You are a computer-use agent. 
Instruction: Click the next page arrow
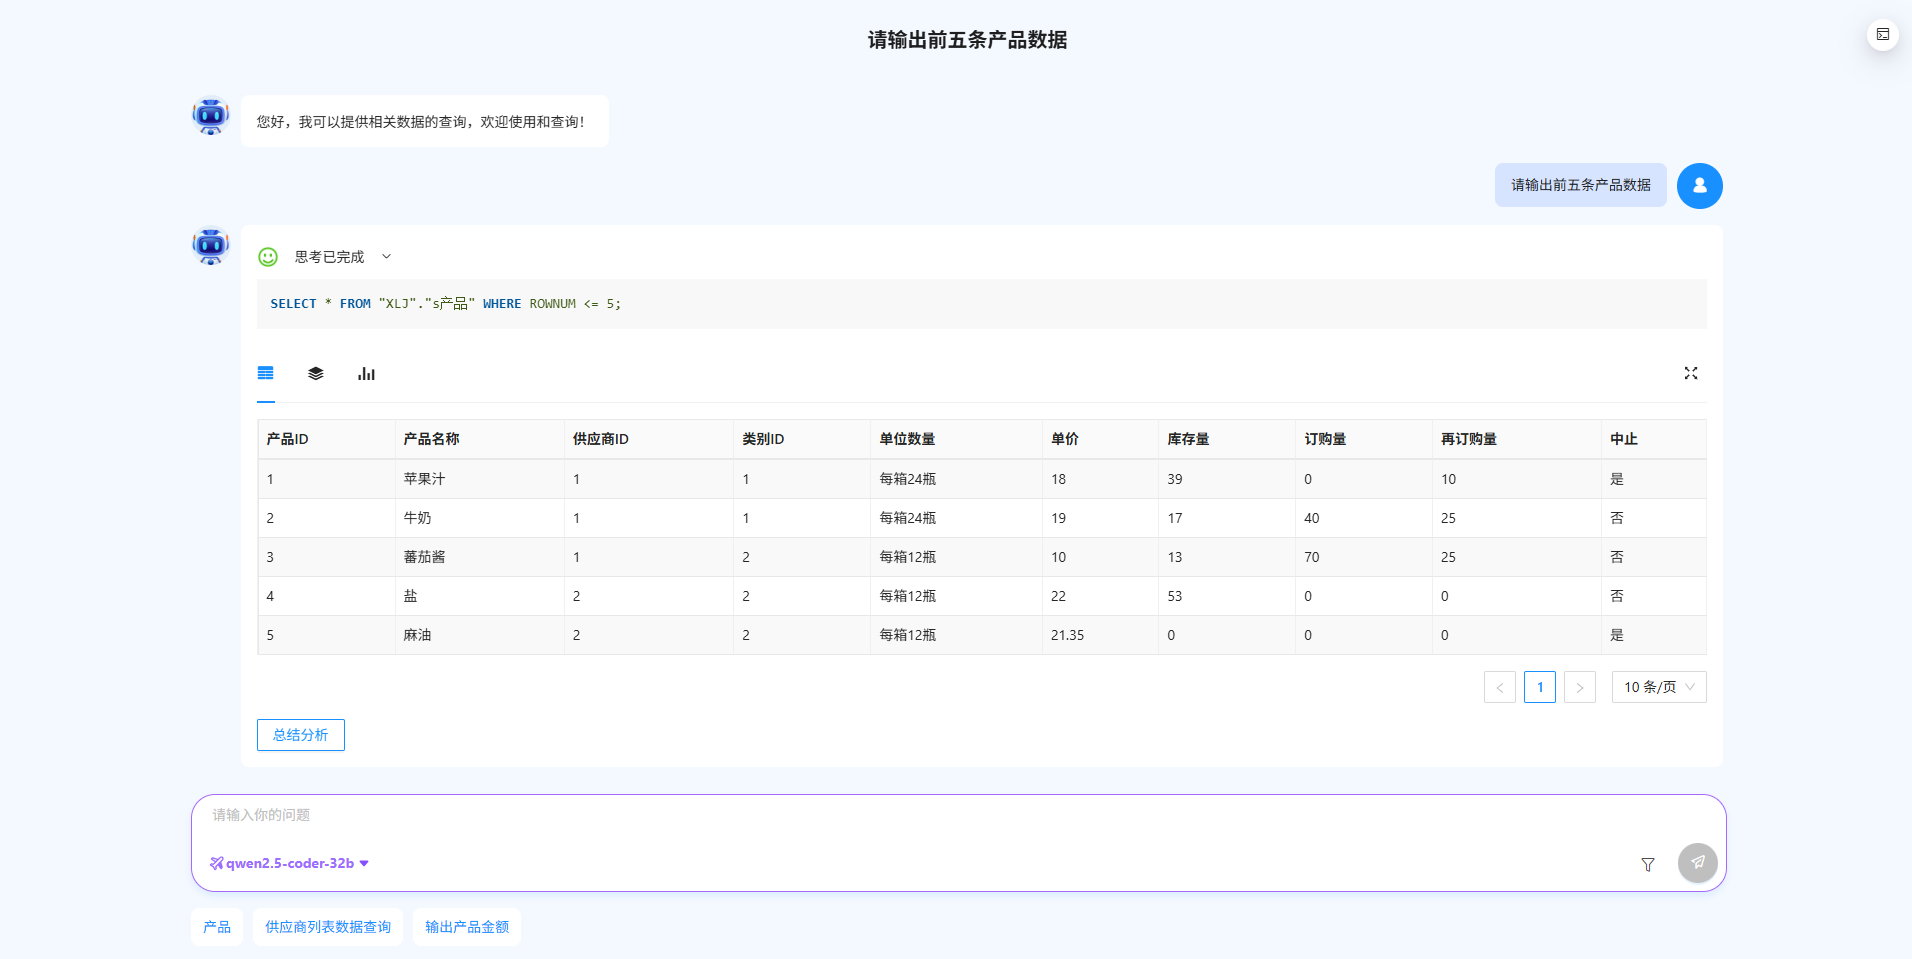1579,687
